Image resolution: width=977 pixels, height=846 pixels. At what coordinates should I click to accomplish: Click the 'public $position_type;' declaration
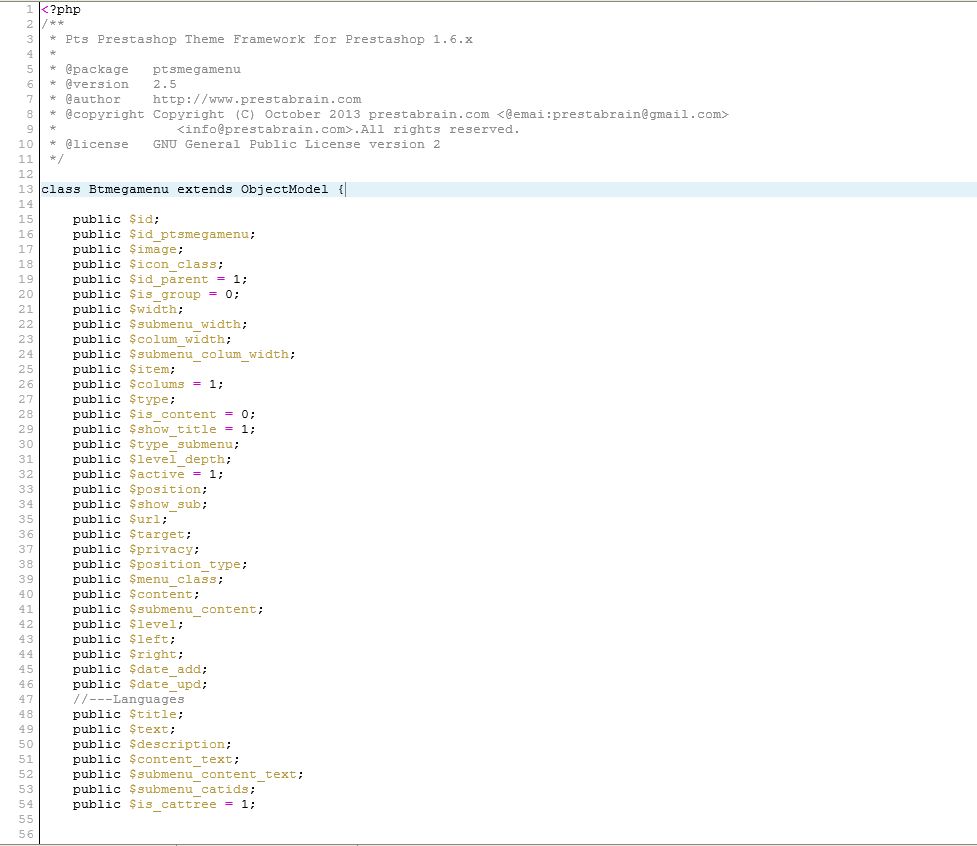(160, 564)
